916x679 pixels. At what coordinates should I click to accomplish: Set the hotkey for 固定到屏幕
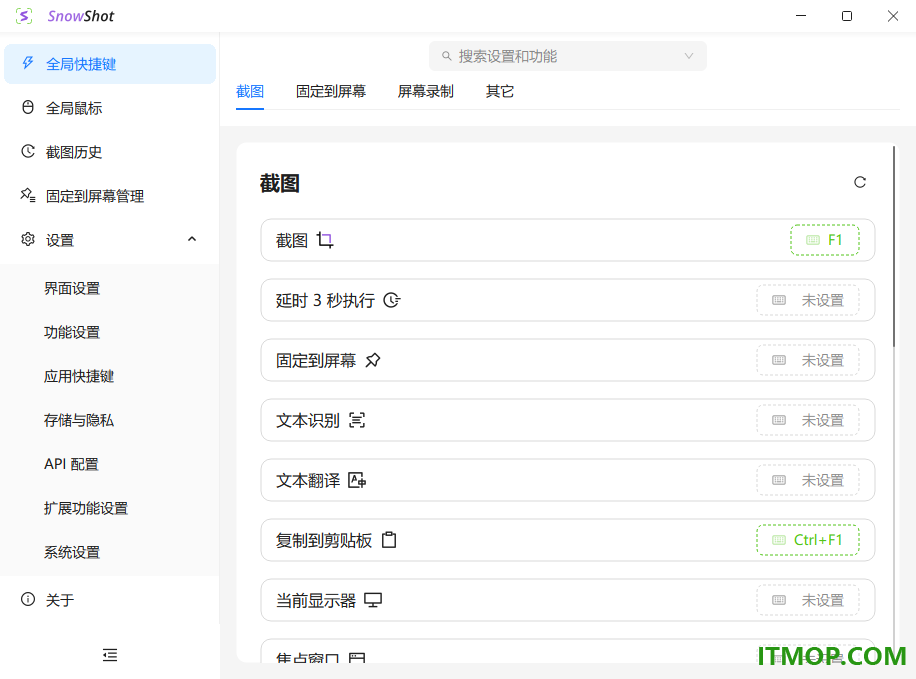808,360
